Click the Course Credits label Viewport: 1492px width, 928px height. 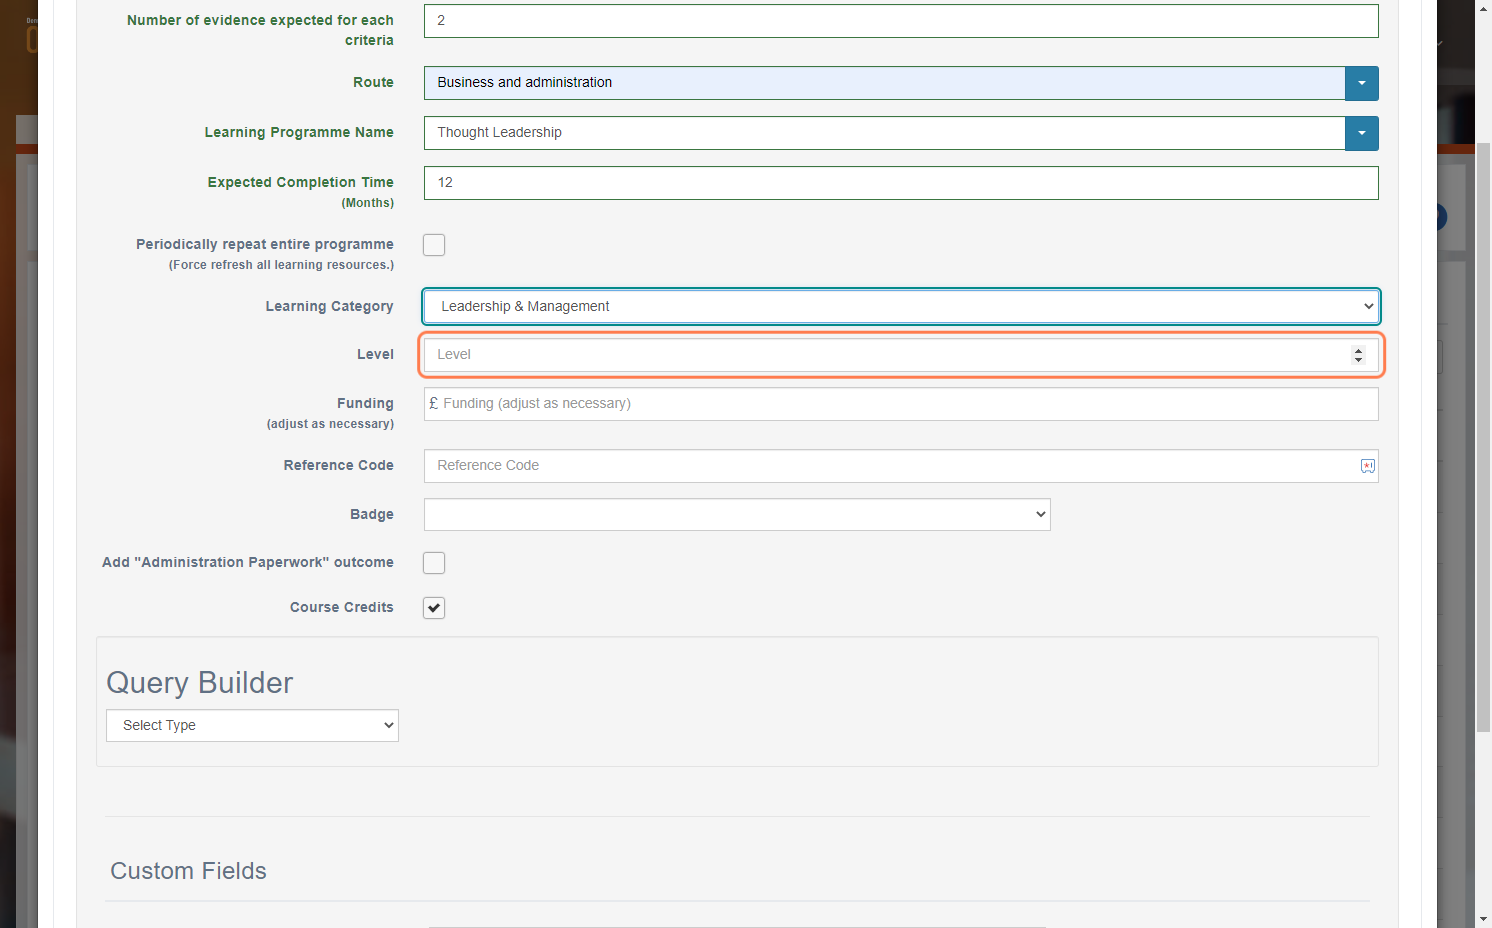[x=342, y=608]
